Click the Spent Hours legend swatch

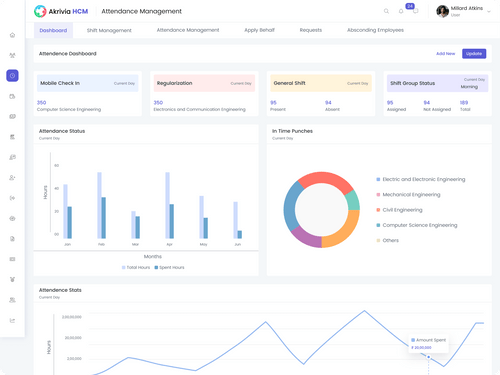[156, 267]
